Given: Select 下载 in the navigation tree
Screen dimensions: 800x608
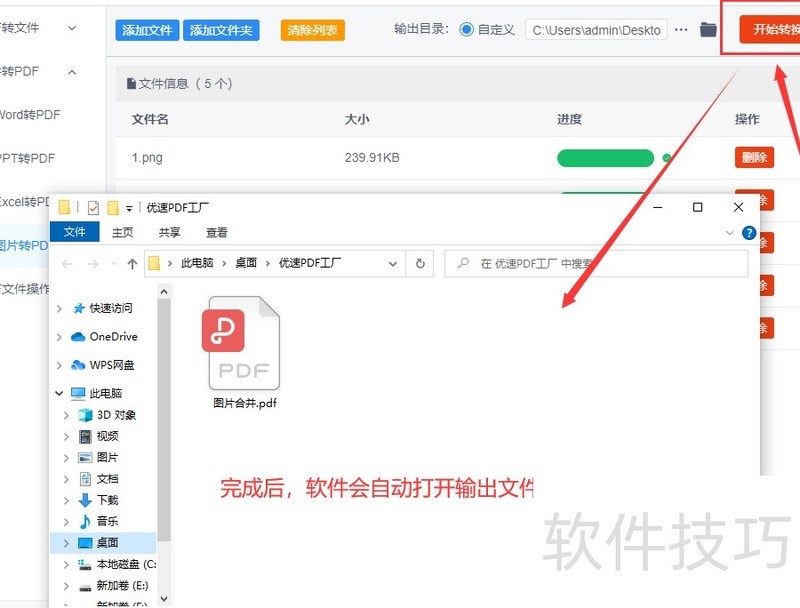Looking at the screenshot, I should click(x=107, y=500).
